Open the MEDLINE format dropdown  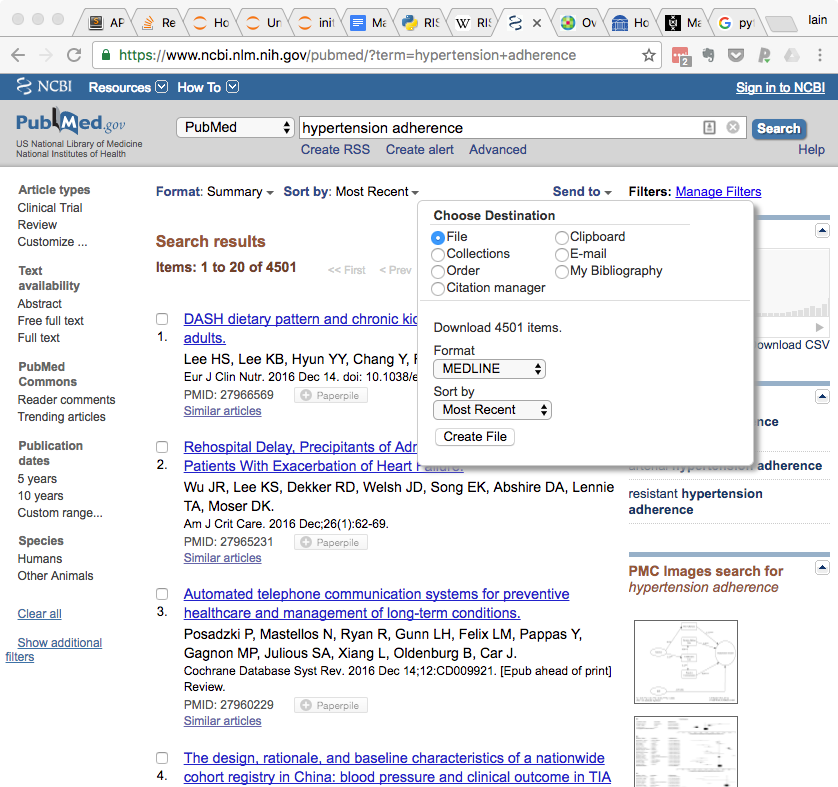[489, 369]
